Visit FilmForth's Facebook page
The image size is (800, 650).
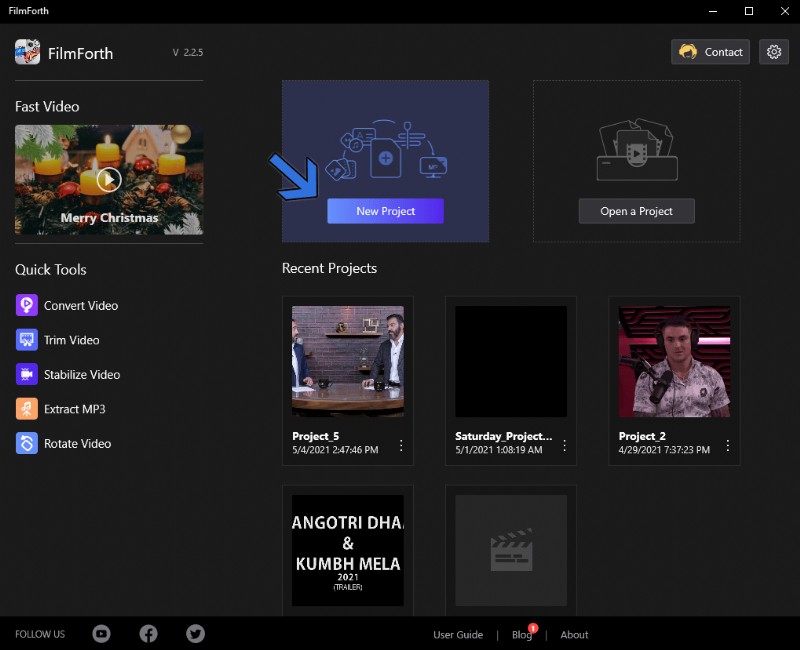148,634
